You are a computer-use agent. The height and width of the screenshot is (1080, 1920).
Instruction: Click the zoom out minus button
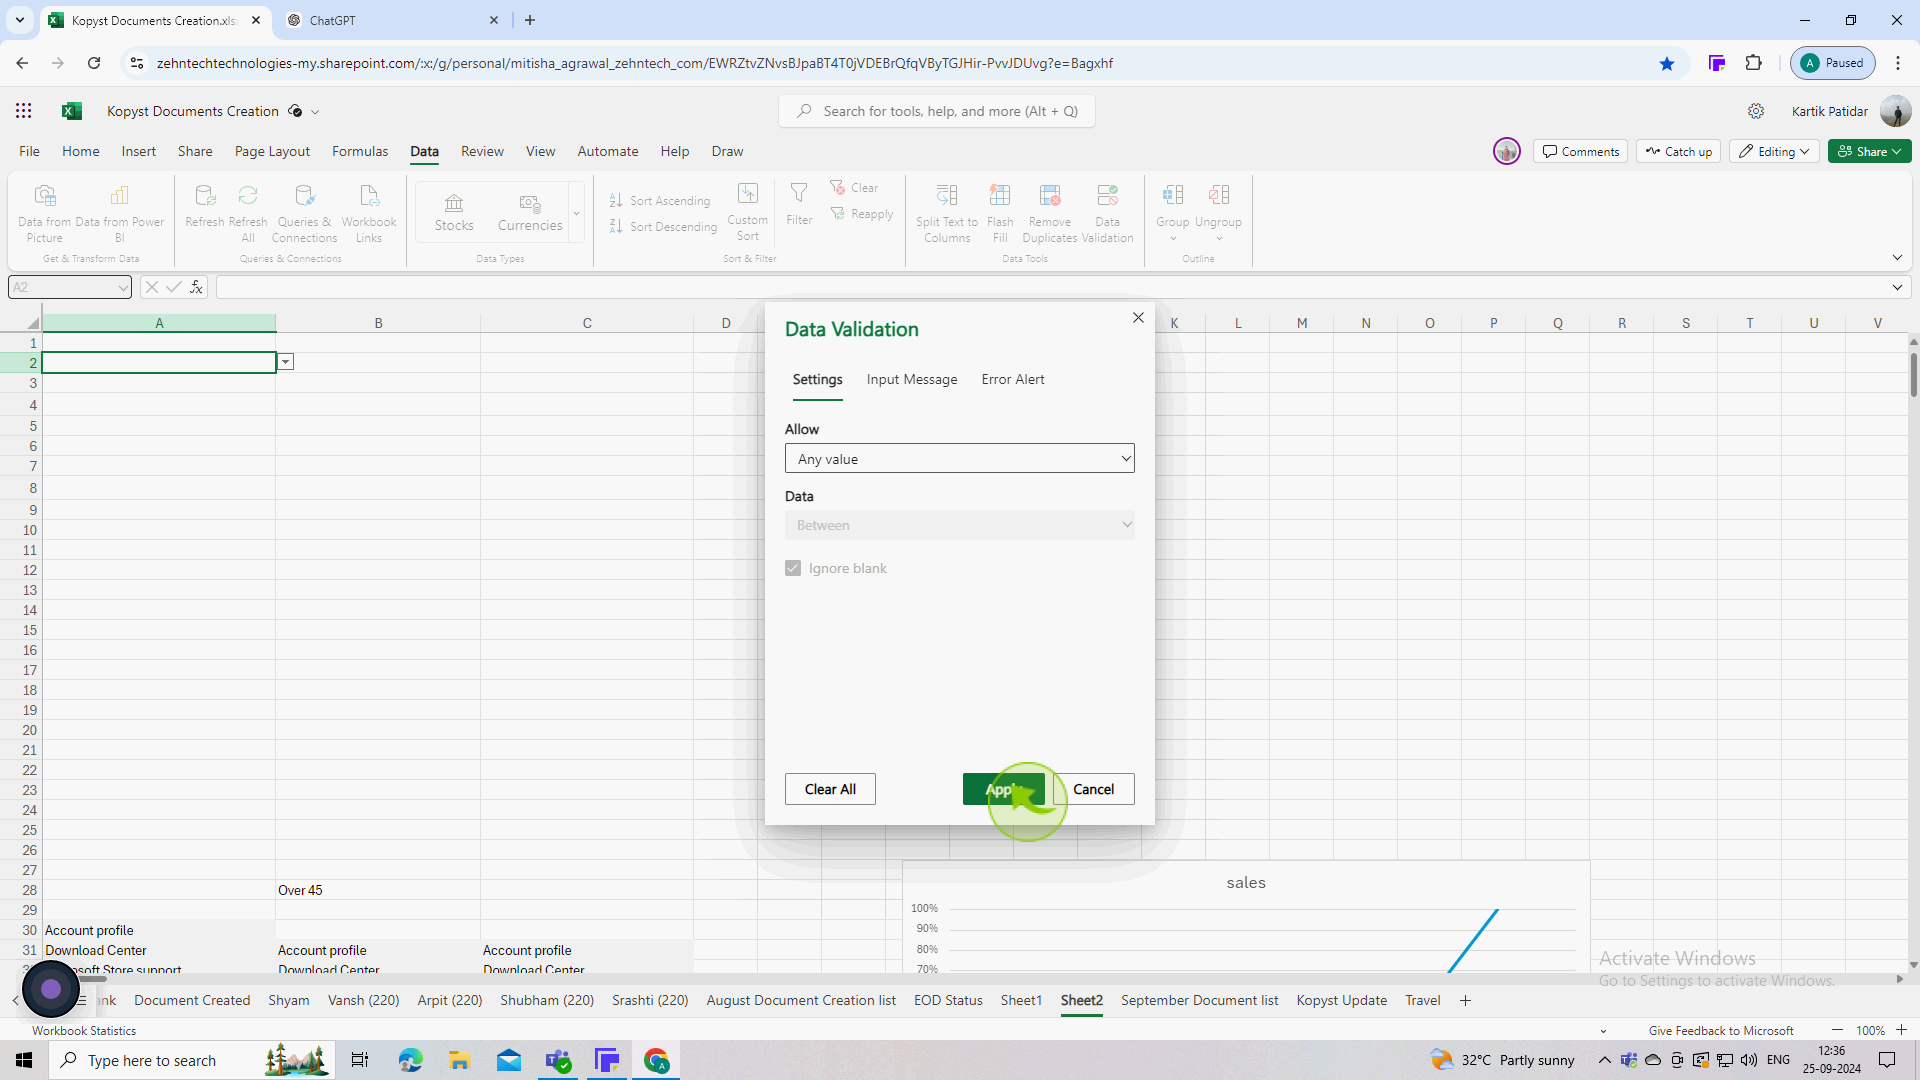[x=1837, y=1030]
